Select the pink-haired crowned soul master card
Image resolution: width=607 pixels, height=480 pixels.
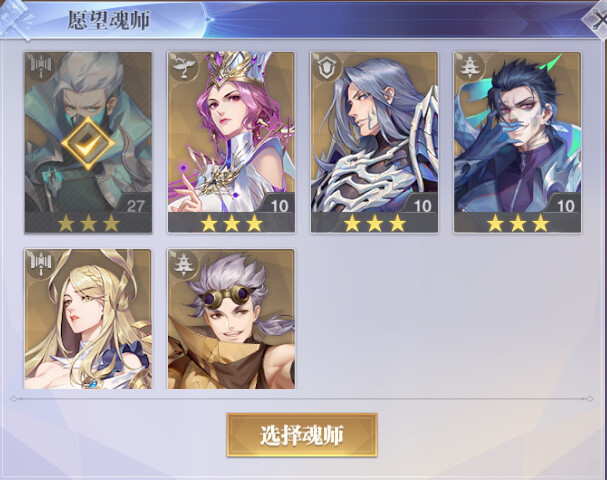tap(231, 142)
